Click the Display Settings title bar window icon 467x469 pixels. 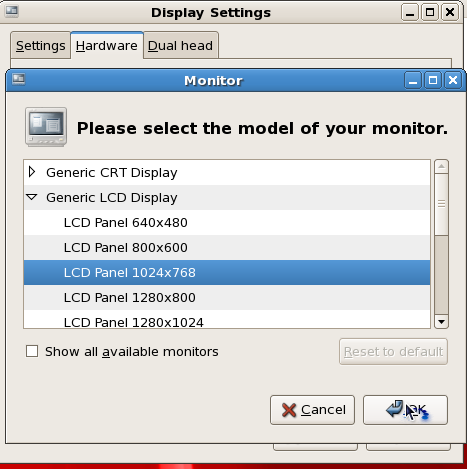click(12, 12)
